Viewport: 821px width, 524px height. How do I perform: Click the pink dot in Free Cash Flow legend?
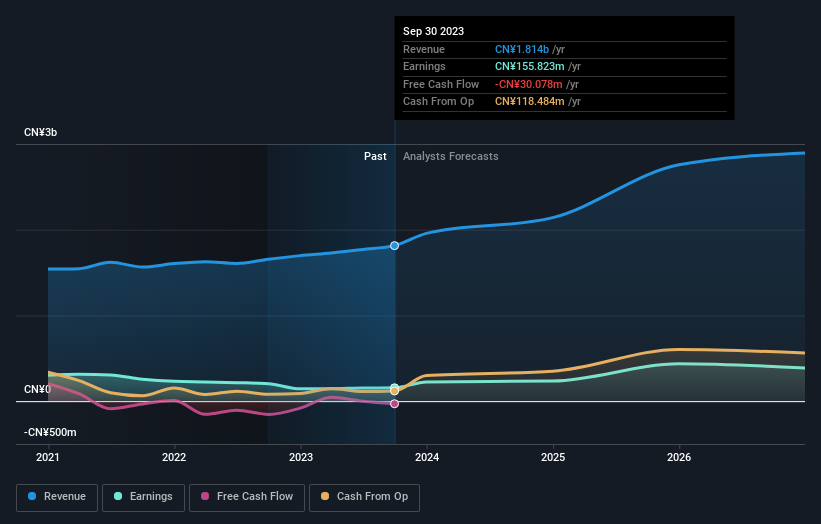[x=205, y=496]
